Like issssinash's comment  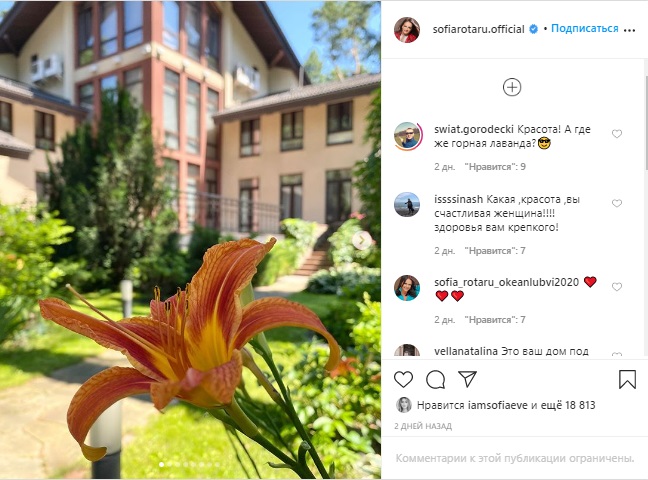pos(617,203)
